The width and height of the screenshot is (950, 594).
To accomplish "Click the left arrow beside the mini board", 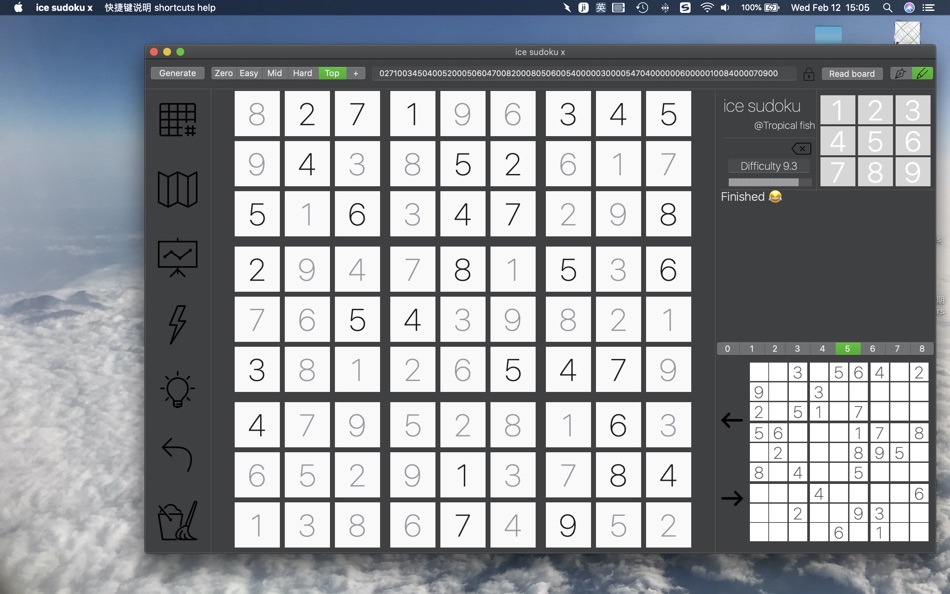I will coord(732,419).
